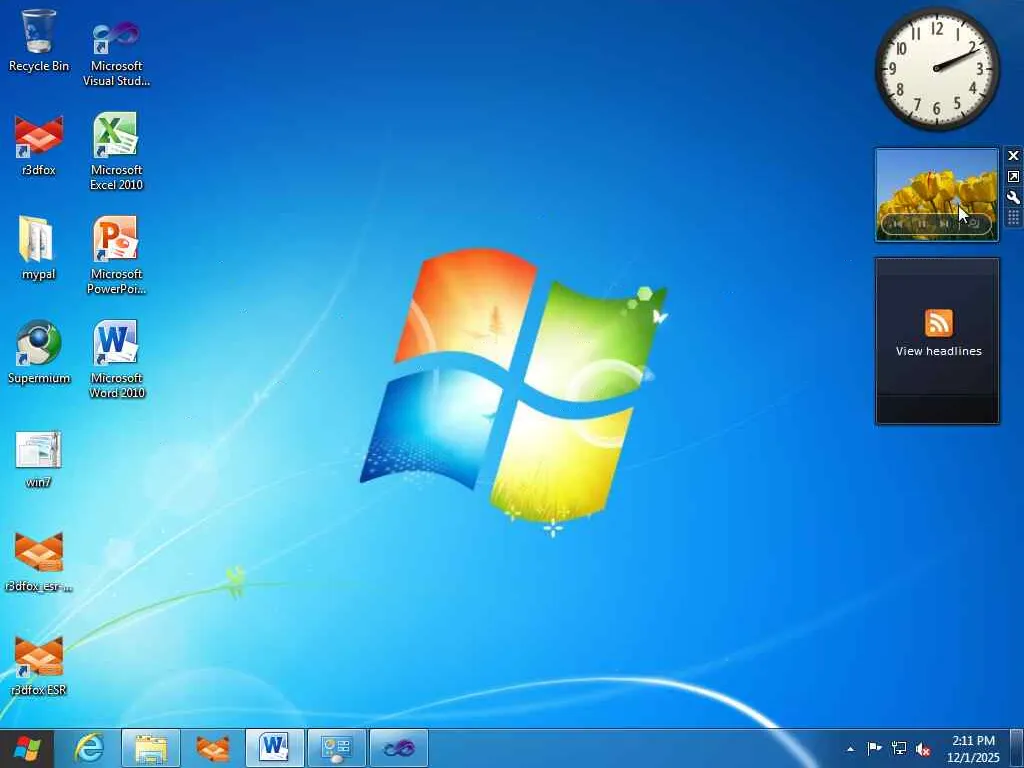Click the r3dfox taskbar button

click(x=213, y=748)
